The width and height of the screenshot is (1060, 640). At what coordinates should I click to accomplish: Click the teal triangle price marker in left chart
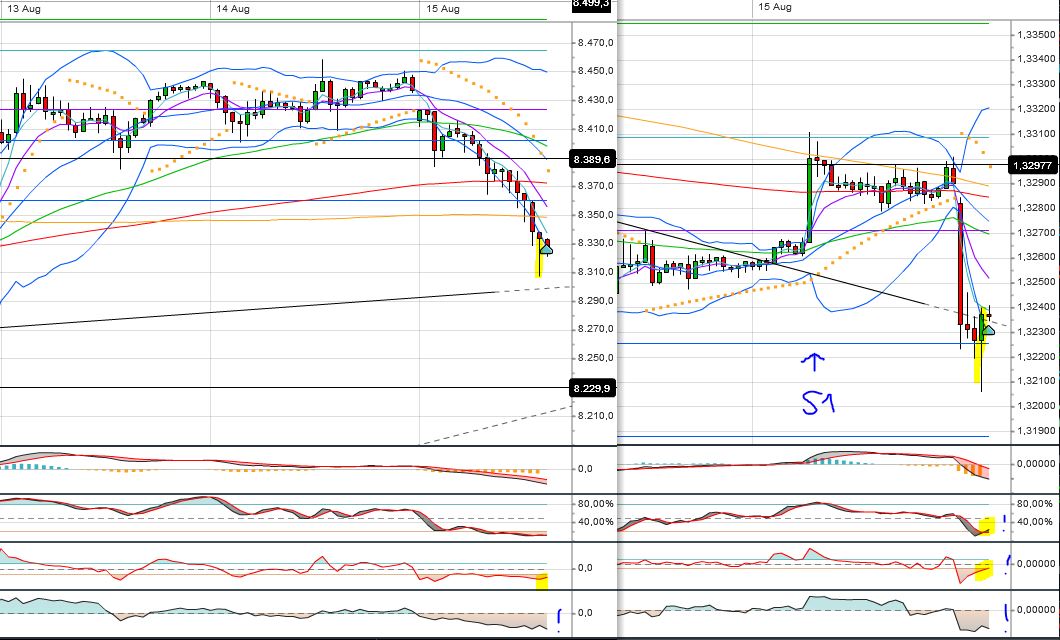(x=546, y=249)
